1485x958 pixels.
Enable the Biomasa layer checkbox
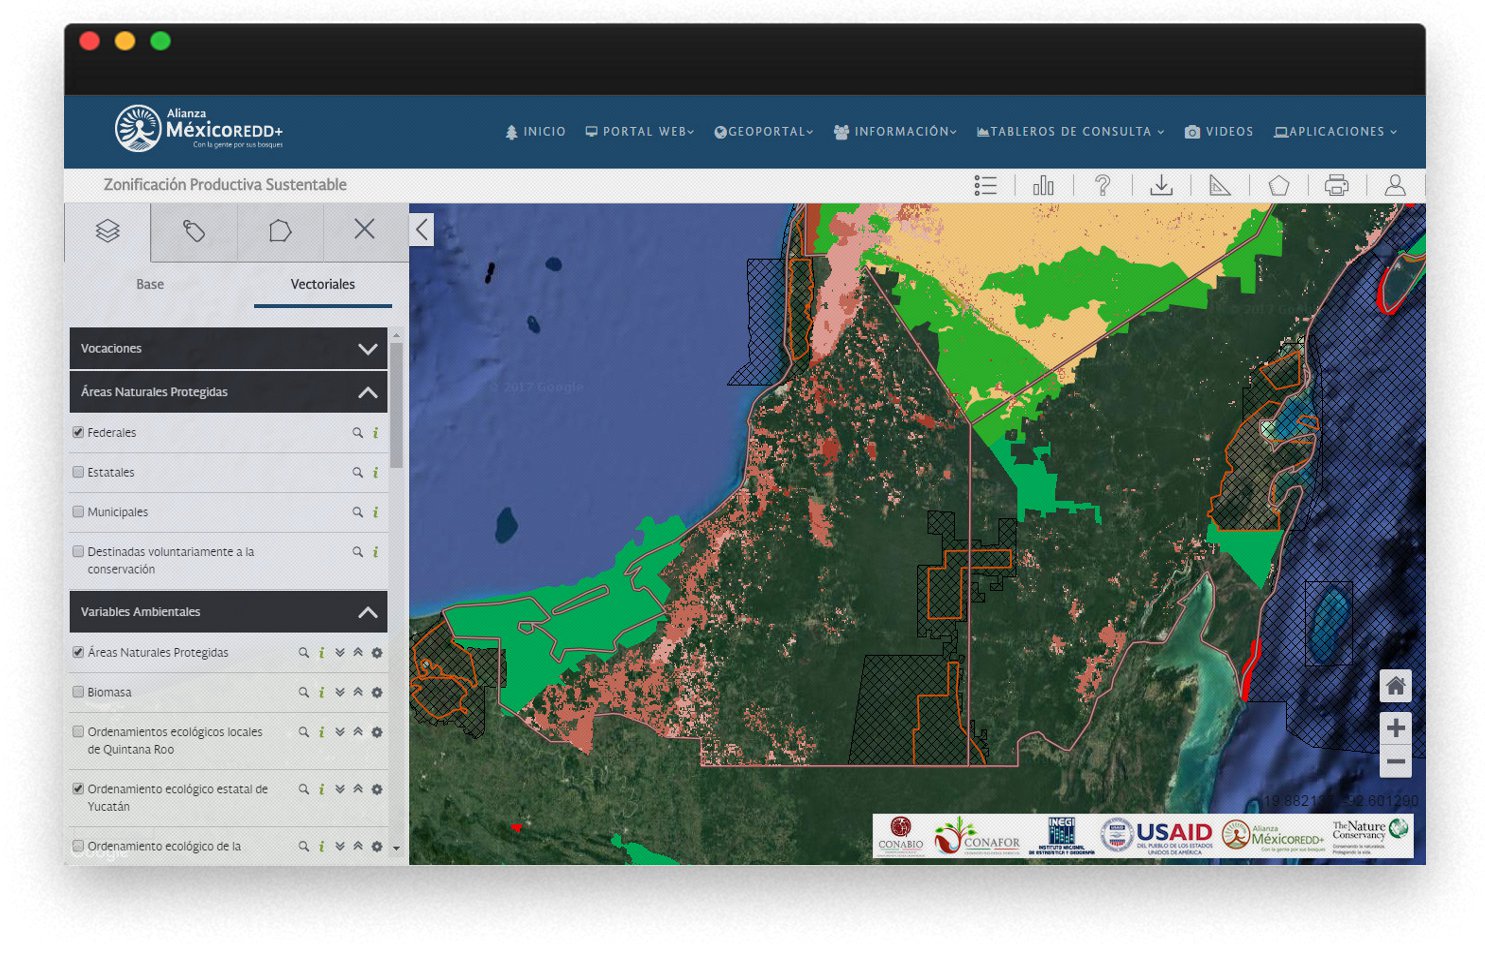(78, 691)
